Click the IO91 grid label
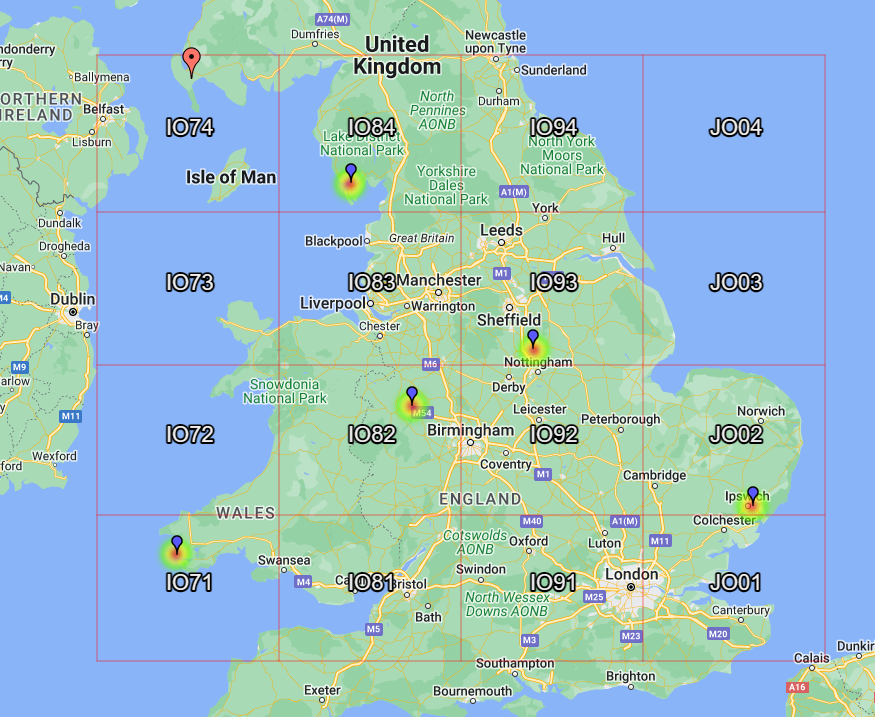 pyautogui.click(x=552, y=583)
